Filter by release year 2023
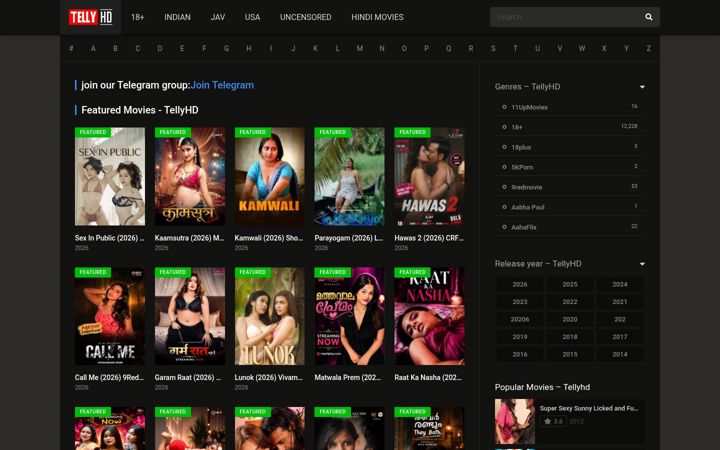The height and width of the screenshot is (450, 720). pos(520,302)
